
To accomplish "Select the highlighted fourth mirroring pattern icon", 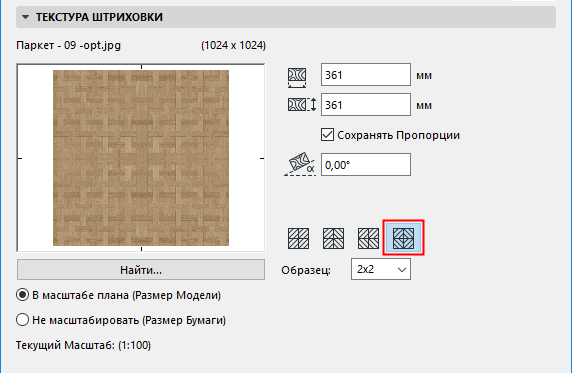I will pyautogui.click(x=403, y=238).
